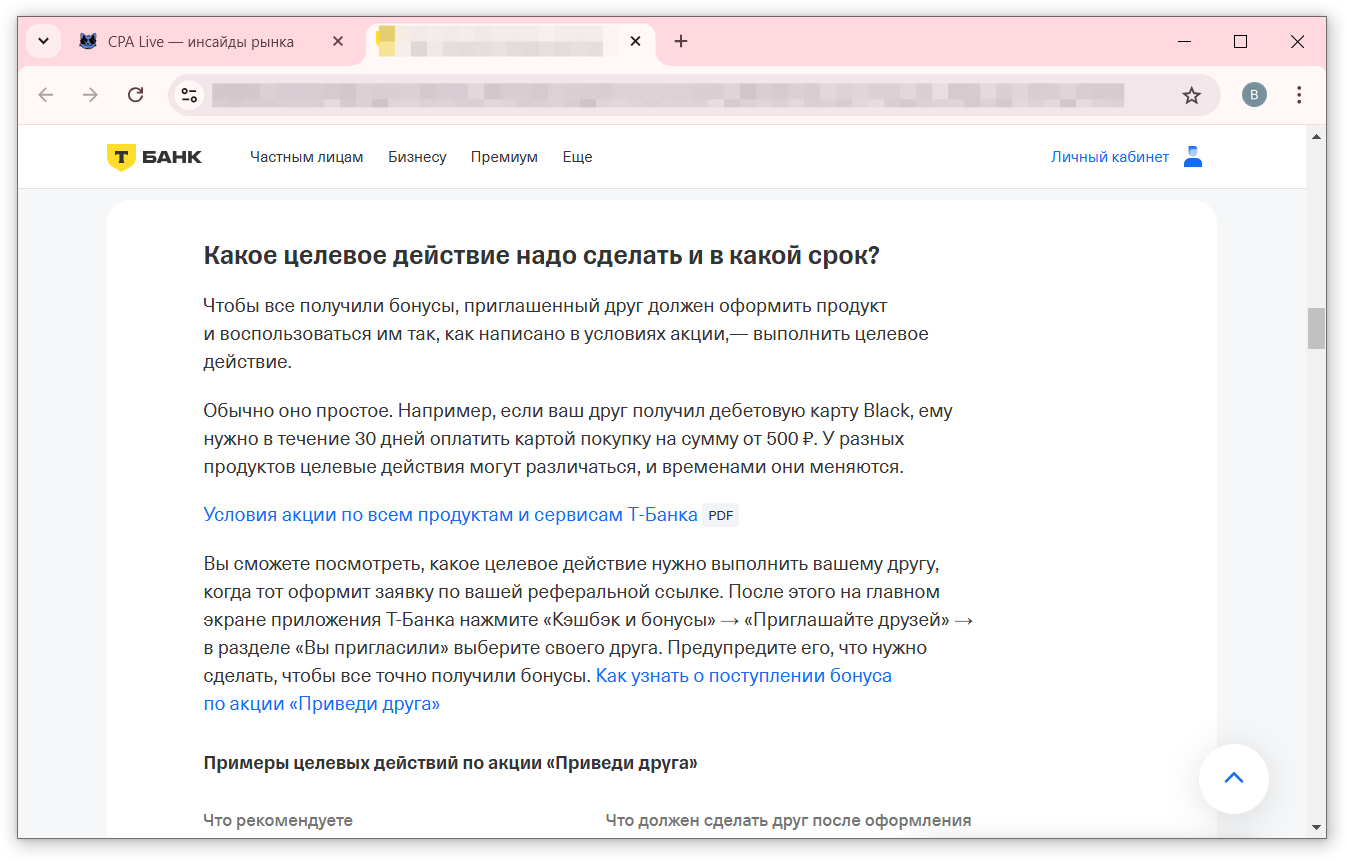Open the Chrome three-dot menu

(1299, 95)
